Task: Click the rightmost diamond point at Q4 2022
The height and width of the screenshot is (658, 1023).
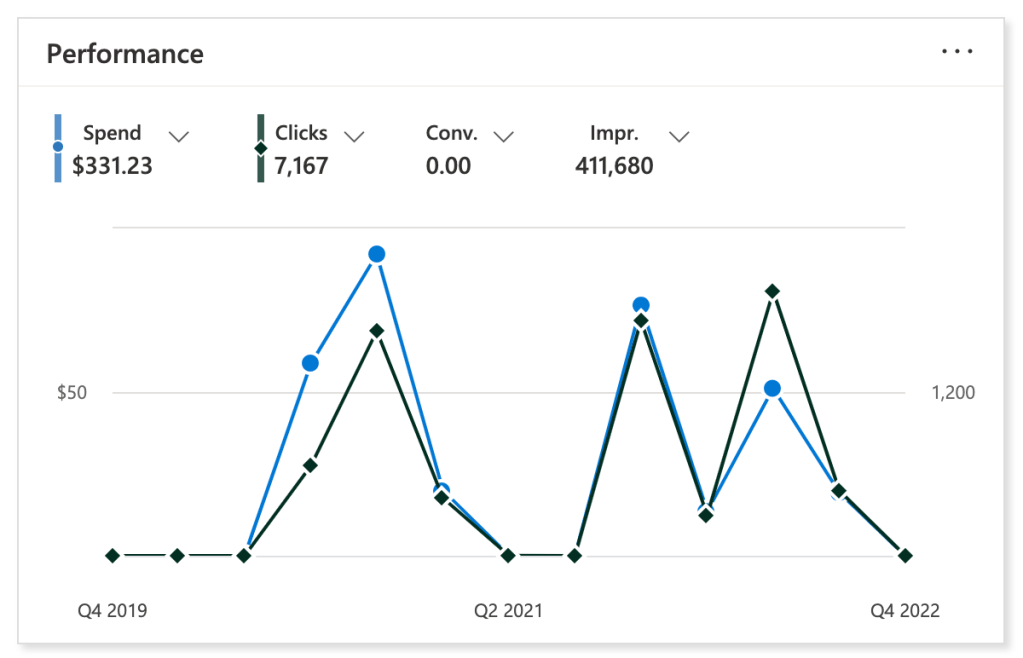Action: 905,555
